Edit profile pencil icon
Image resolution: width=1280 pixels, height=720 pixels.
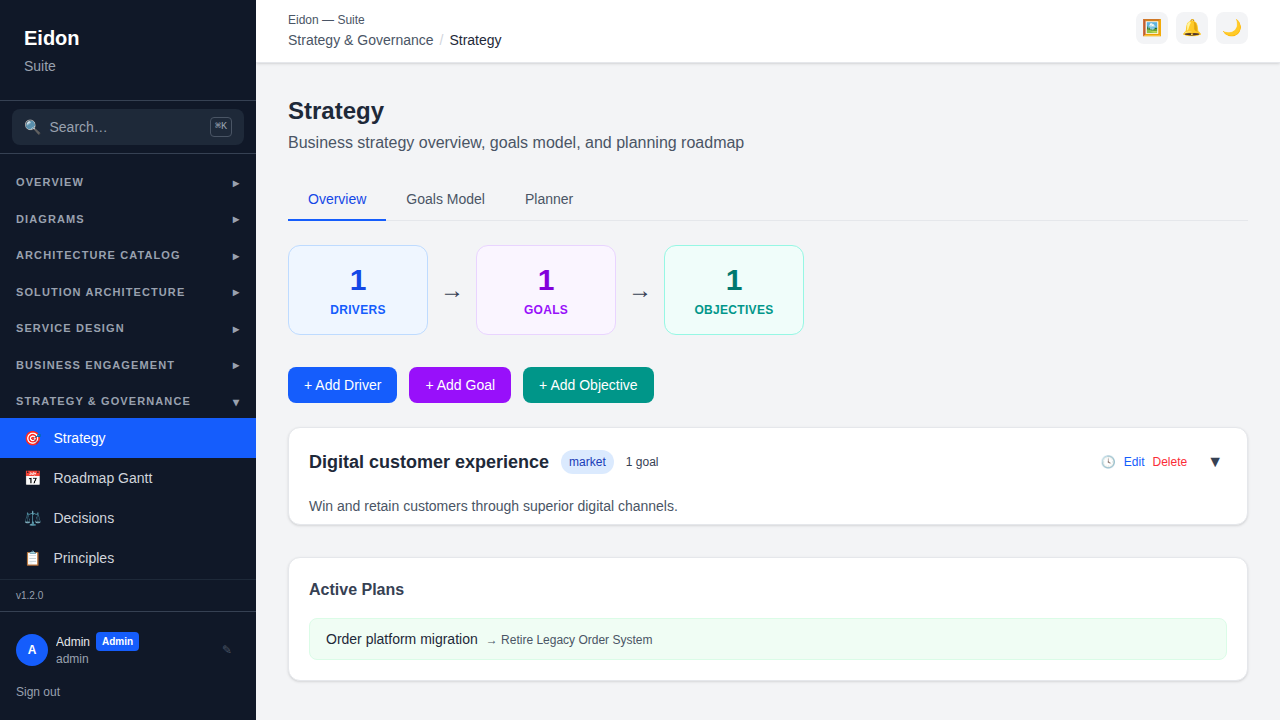click(227, 650)
